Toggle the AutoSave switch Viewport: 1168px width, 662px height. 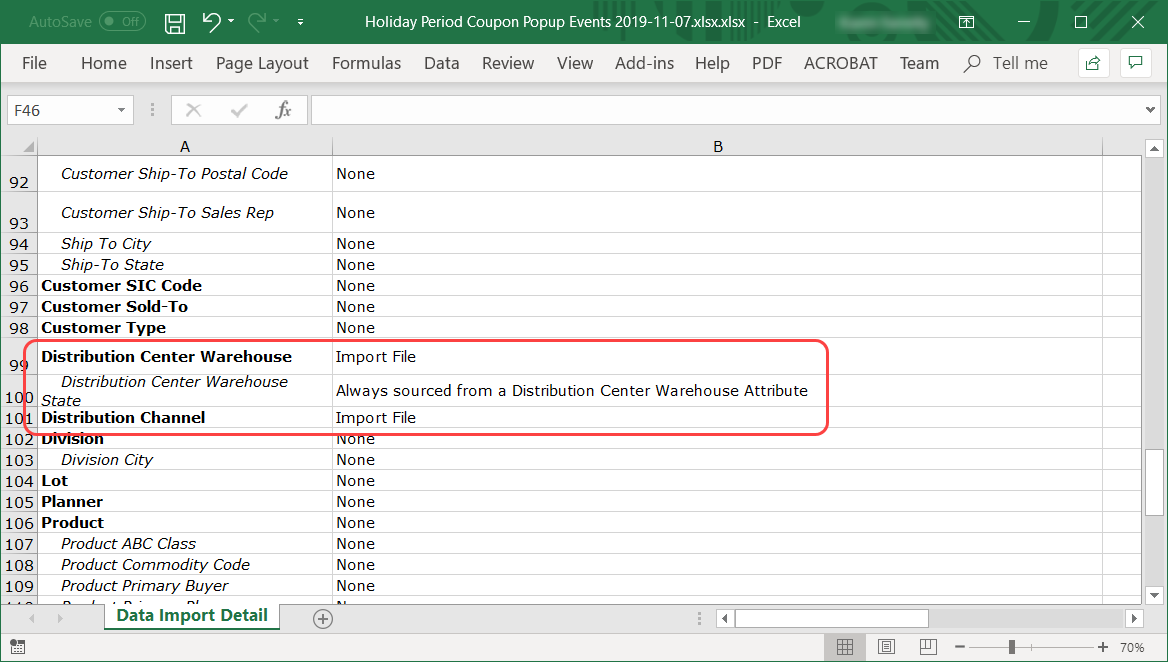pos(122,21)
